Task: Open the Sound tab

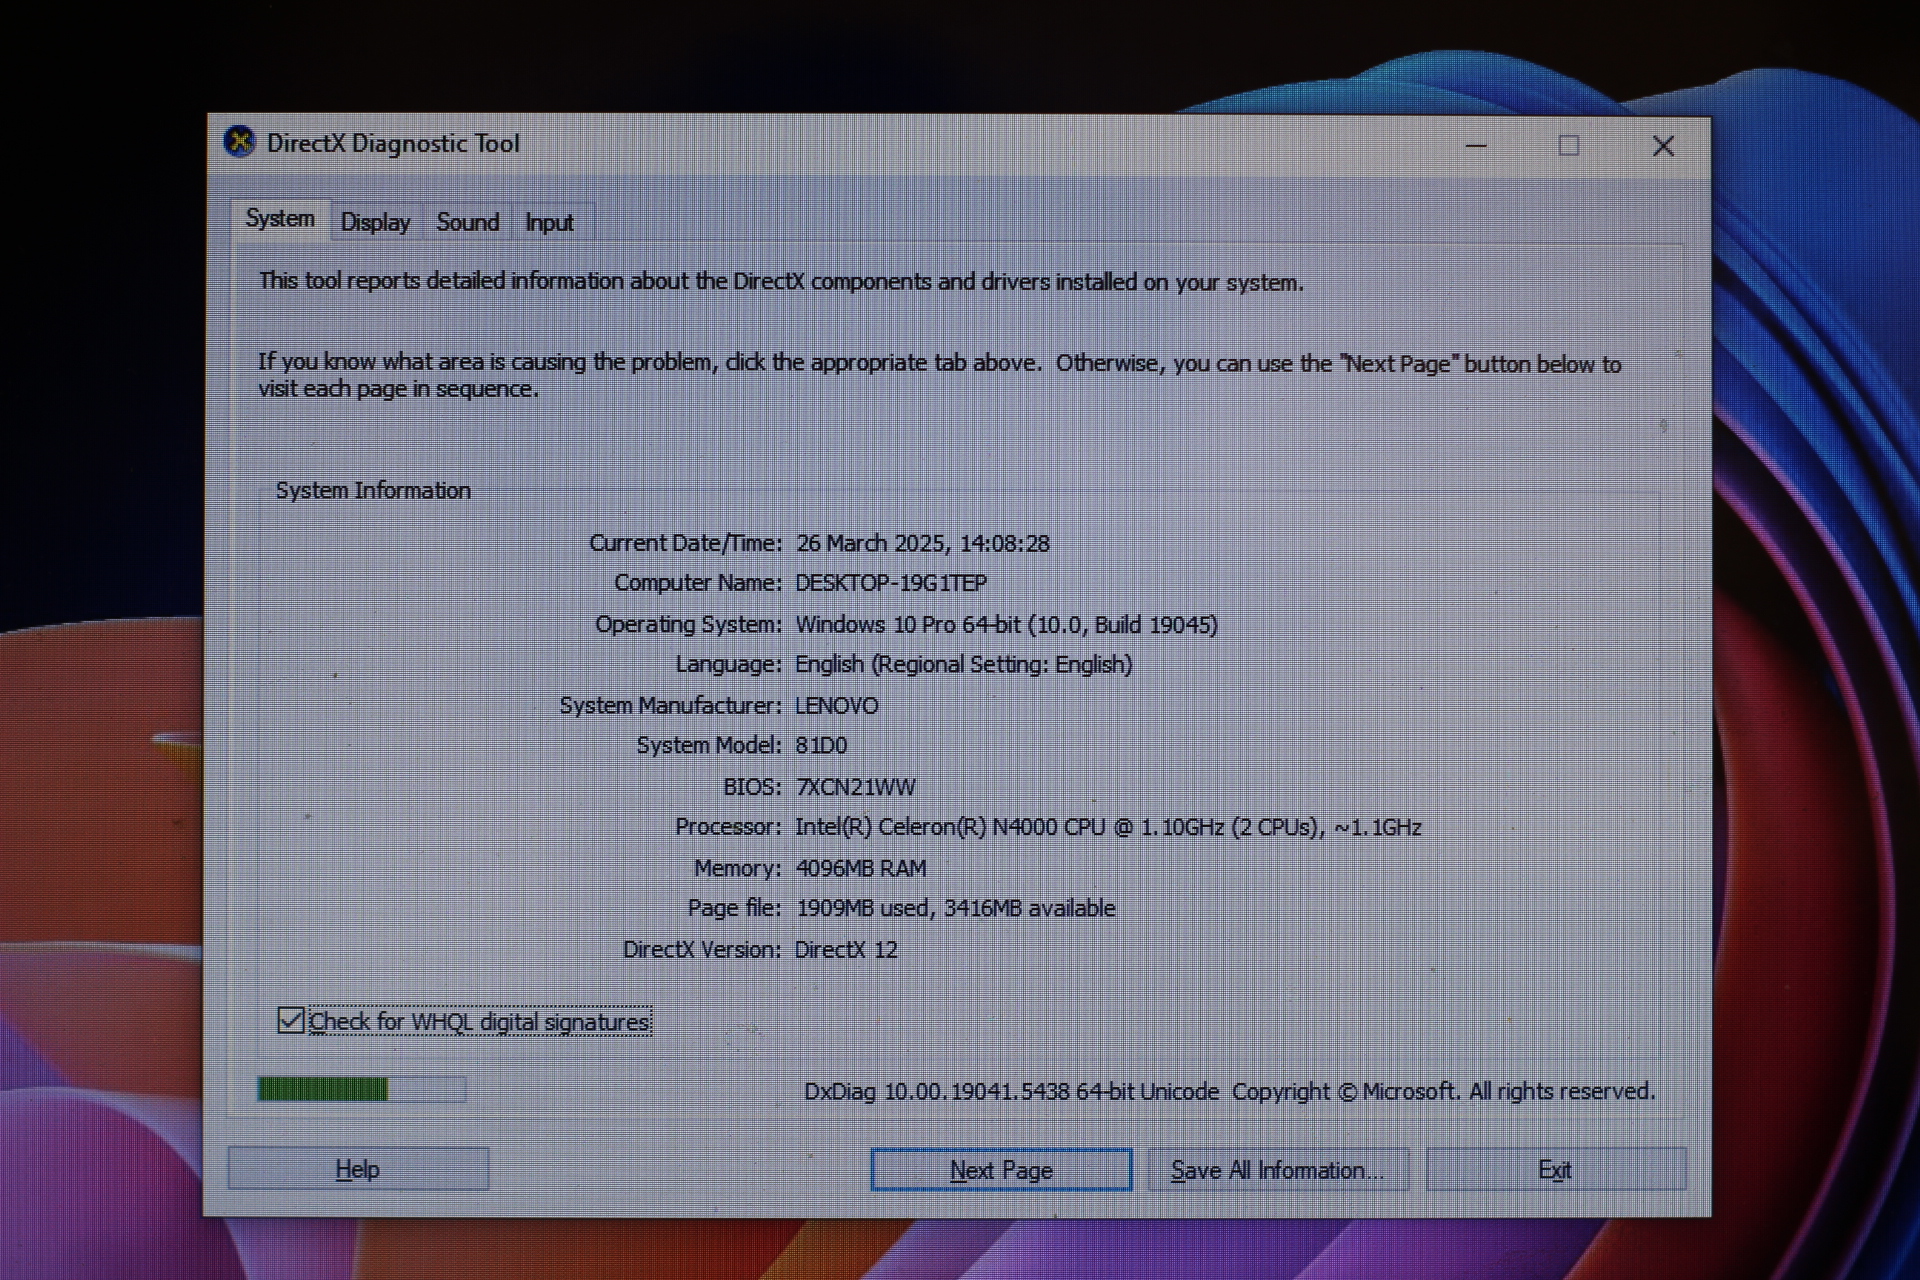Action: (467, 222)
